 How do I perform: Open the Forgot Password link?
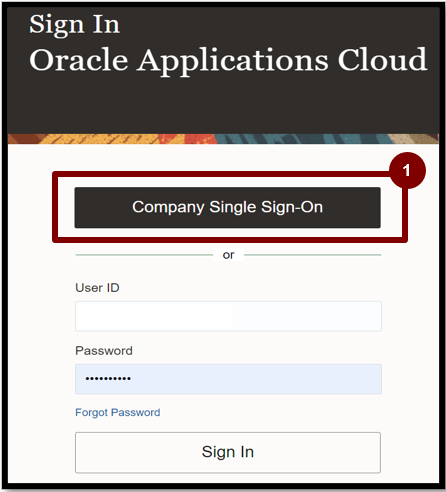point(118,412)
